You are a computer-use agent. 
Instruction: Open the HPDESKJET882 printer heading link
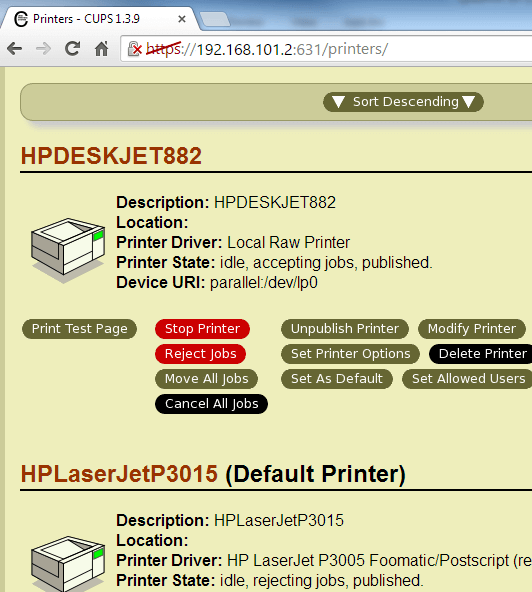click(x=111, y=156)
